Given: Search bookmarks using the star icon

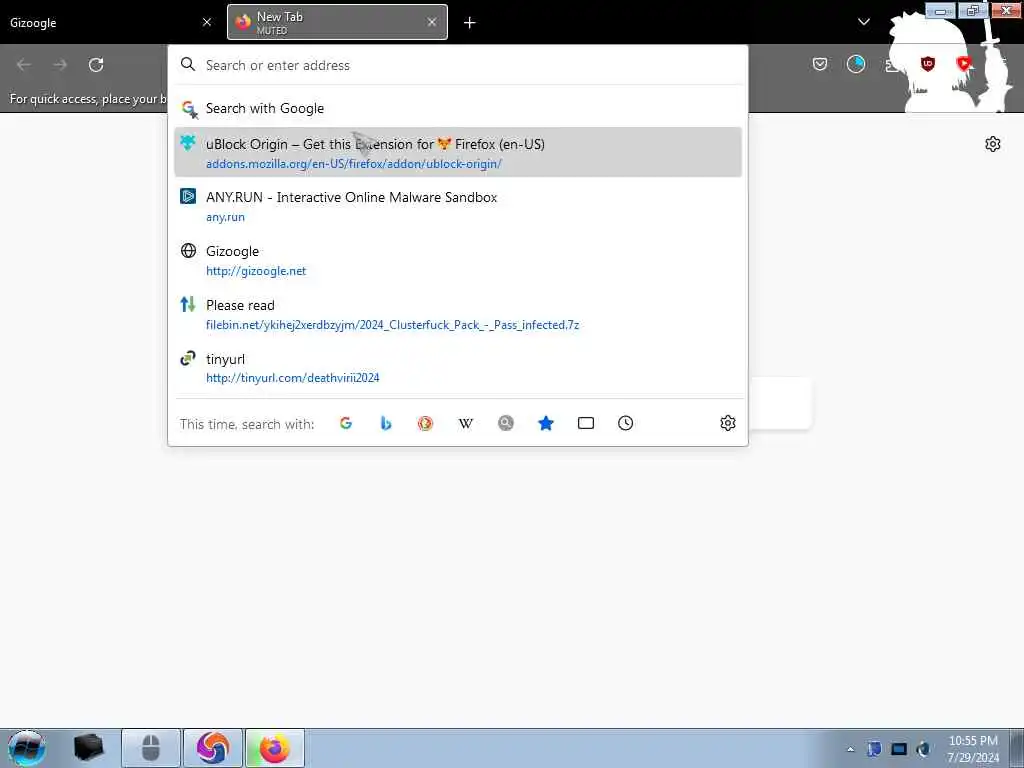Looking at the screenshot, I should tap(546, 423).
